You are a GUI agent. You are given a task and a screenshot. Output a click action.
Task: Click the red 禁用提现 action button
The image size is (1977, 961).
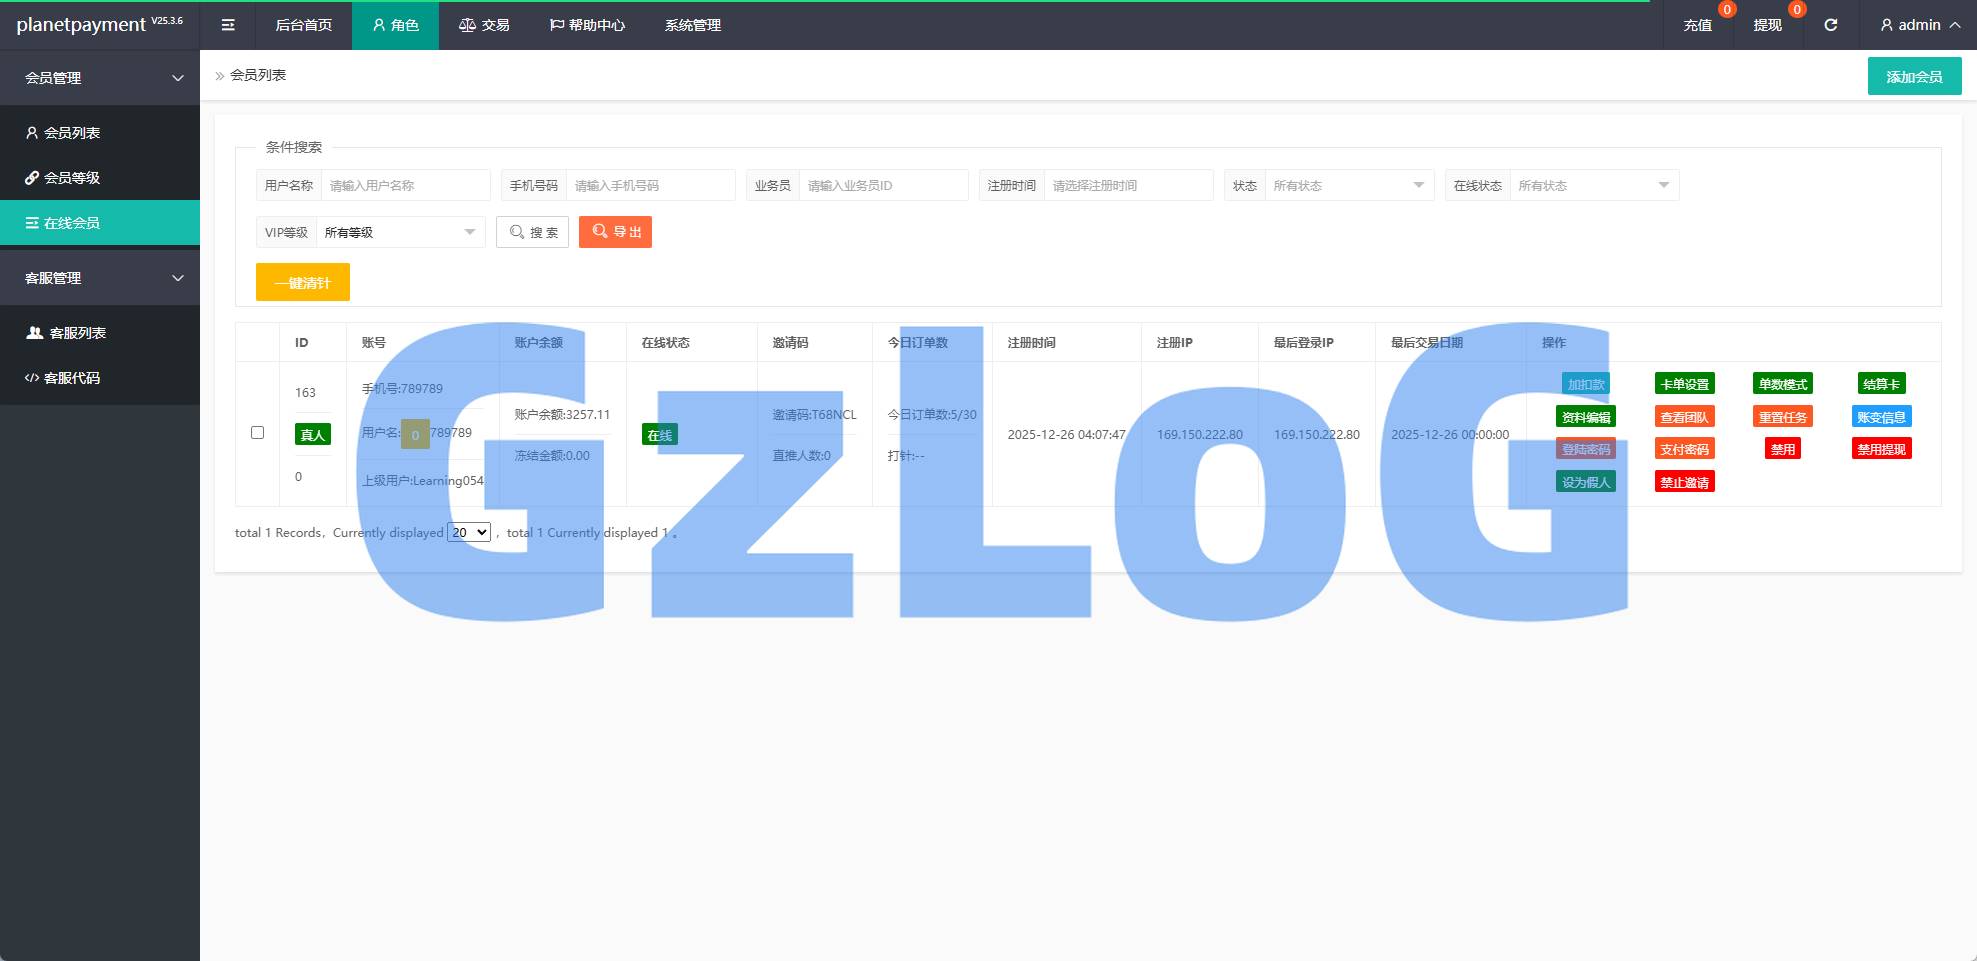click(1881, 449)
